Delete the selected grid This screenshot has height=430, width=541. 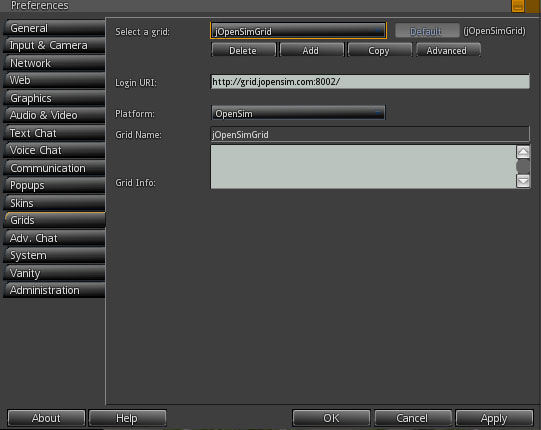243,50
